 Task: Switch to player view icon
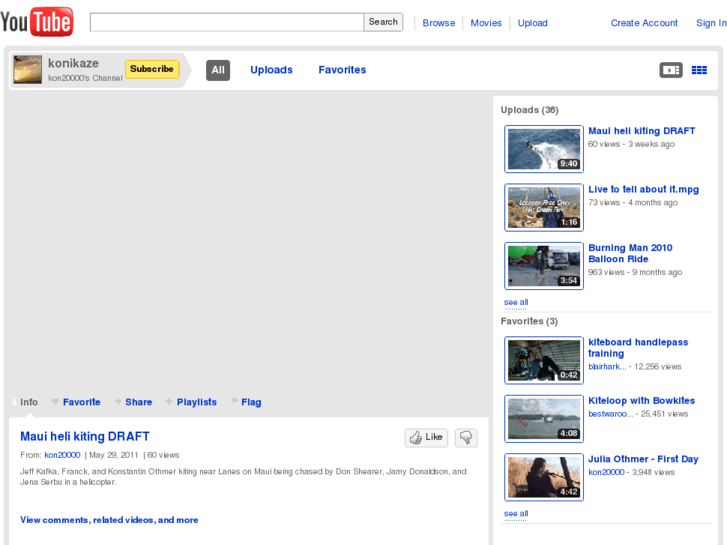pos(670,70)
